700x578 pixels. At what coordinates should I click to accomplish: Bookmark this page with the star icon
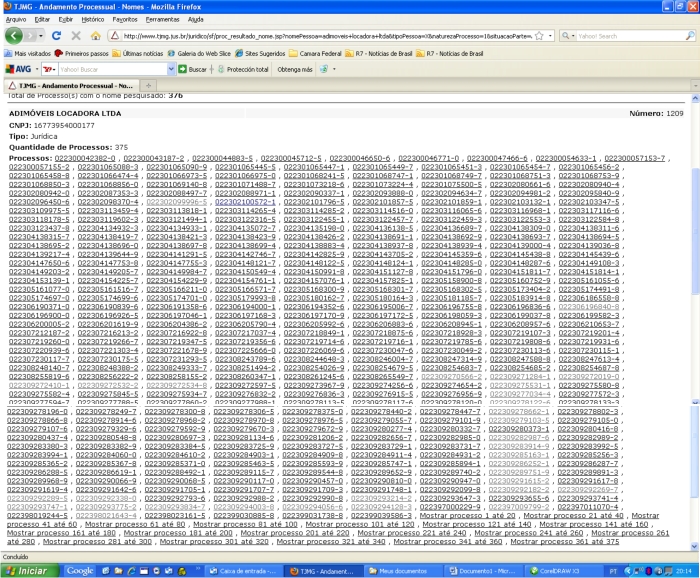point(539,36)
